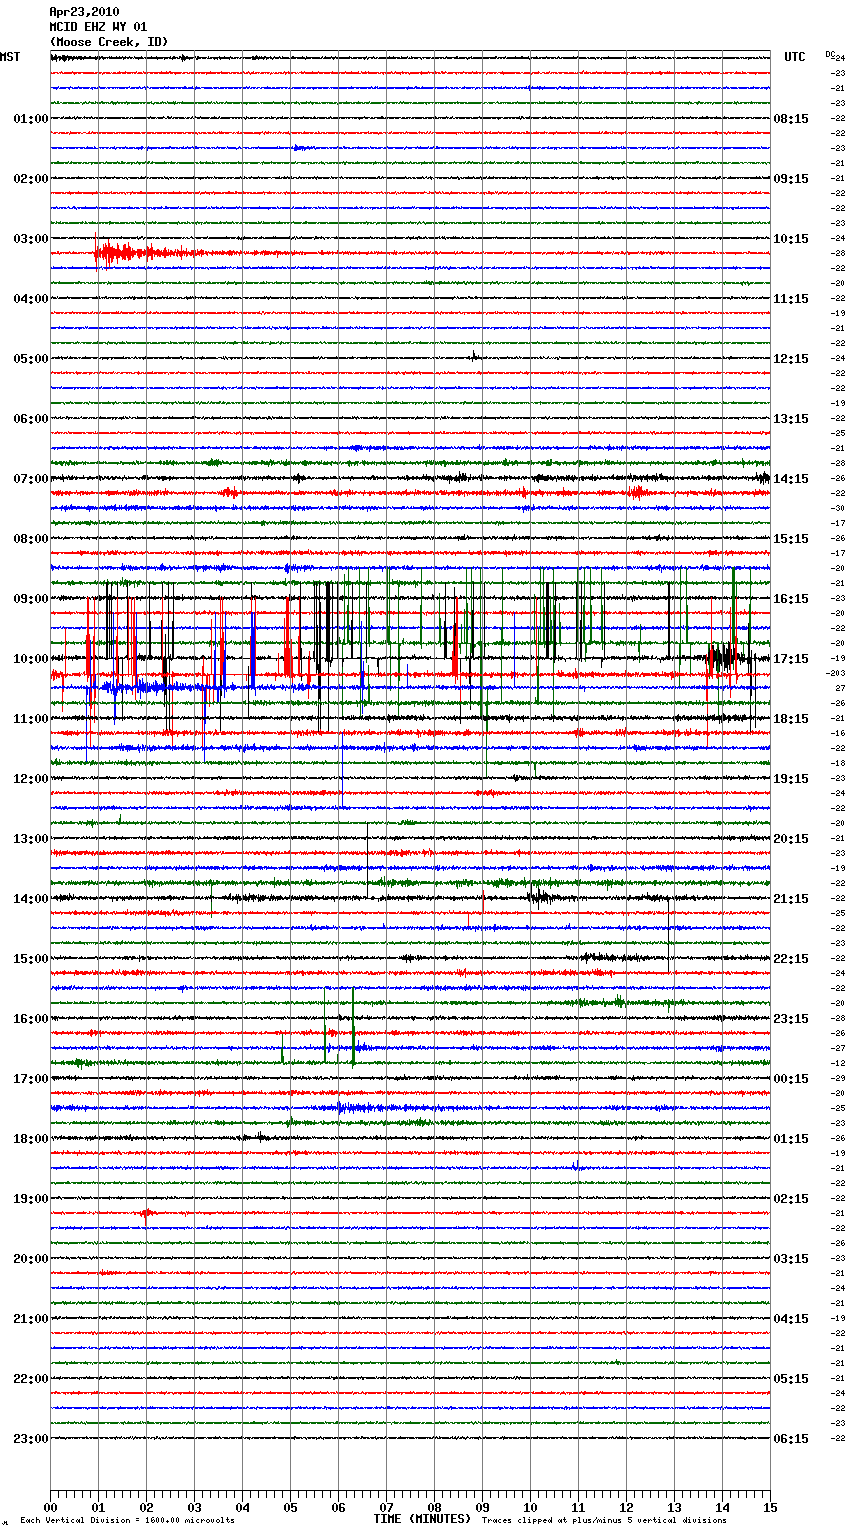Click the vertical division microvolts scale note
Viewport: 850px width, 1534px height.
(127, 1520)
